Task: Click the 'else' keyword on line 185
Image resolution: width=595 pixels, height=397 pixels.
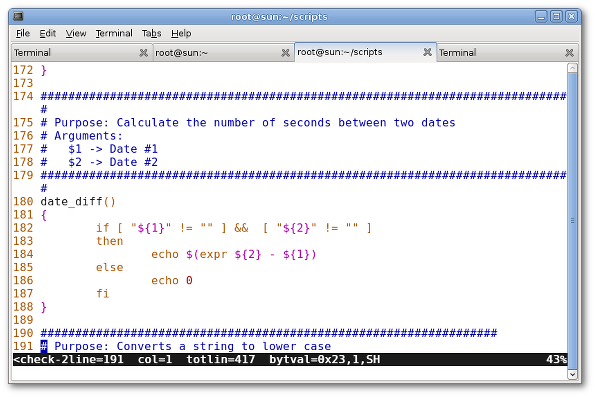Action: (110, 267)
